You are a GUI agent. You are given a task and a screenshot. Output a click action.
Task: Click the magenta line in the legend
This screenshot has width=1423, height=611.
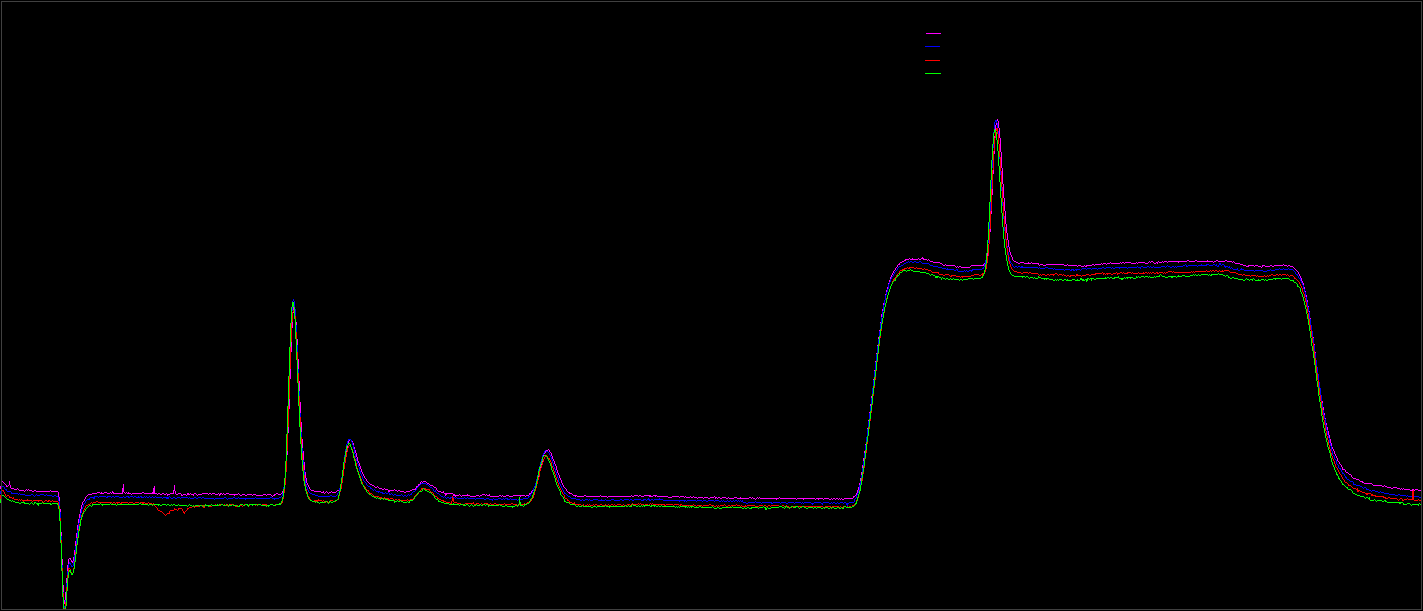point(933,33)
